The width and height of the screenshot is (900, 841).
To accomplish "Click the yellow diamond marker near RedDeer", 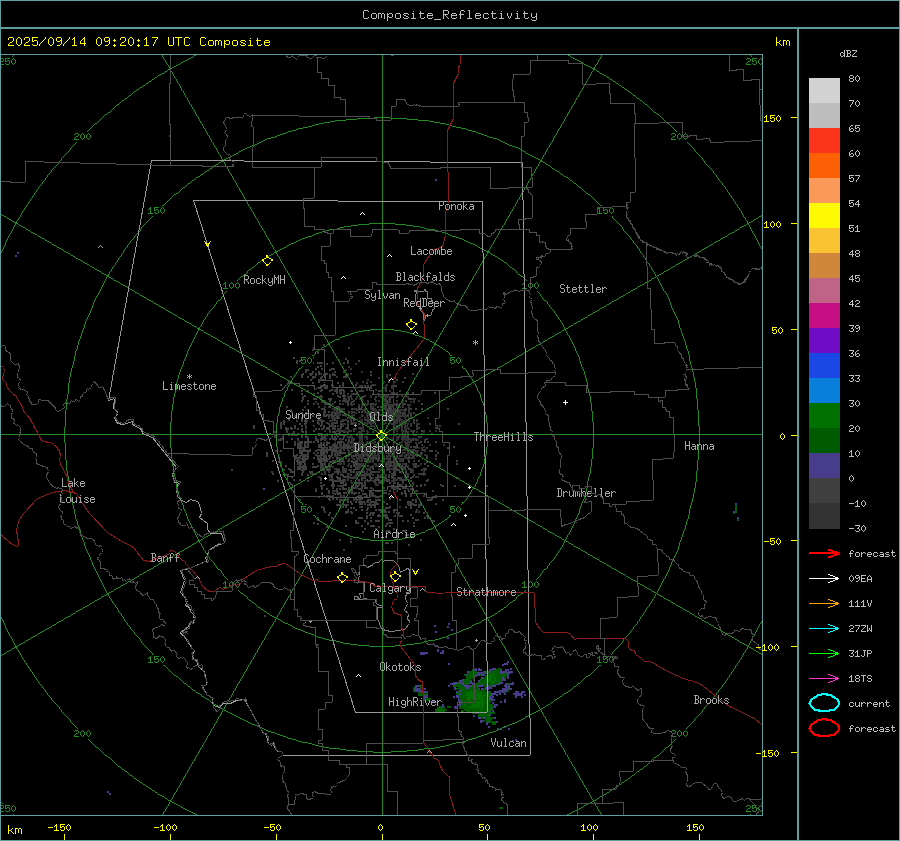I will [x=412, y=325].
